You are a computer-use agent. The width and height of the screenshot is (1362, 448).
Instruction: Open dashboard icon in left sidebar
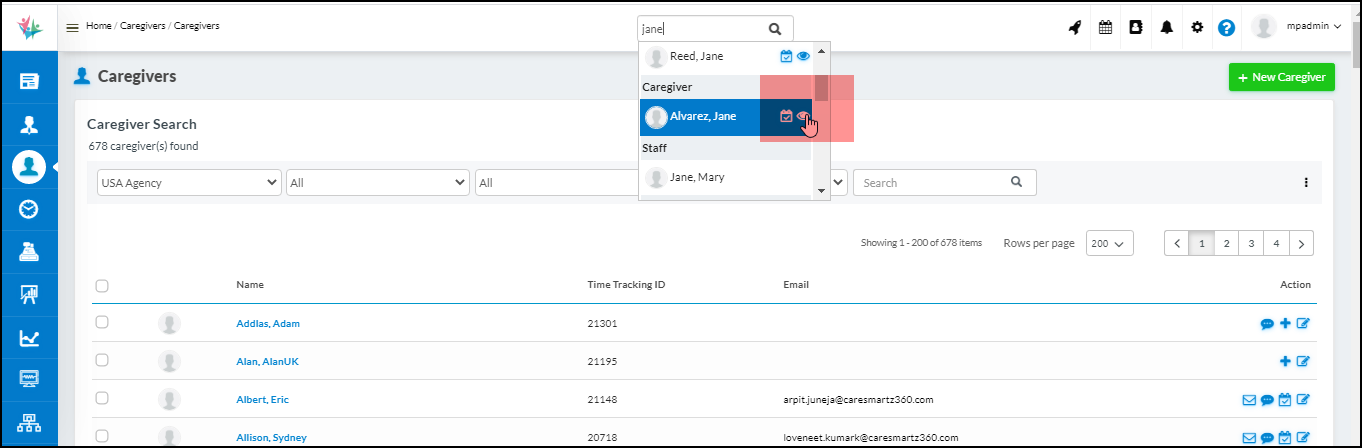[x=29, y=81]
